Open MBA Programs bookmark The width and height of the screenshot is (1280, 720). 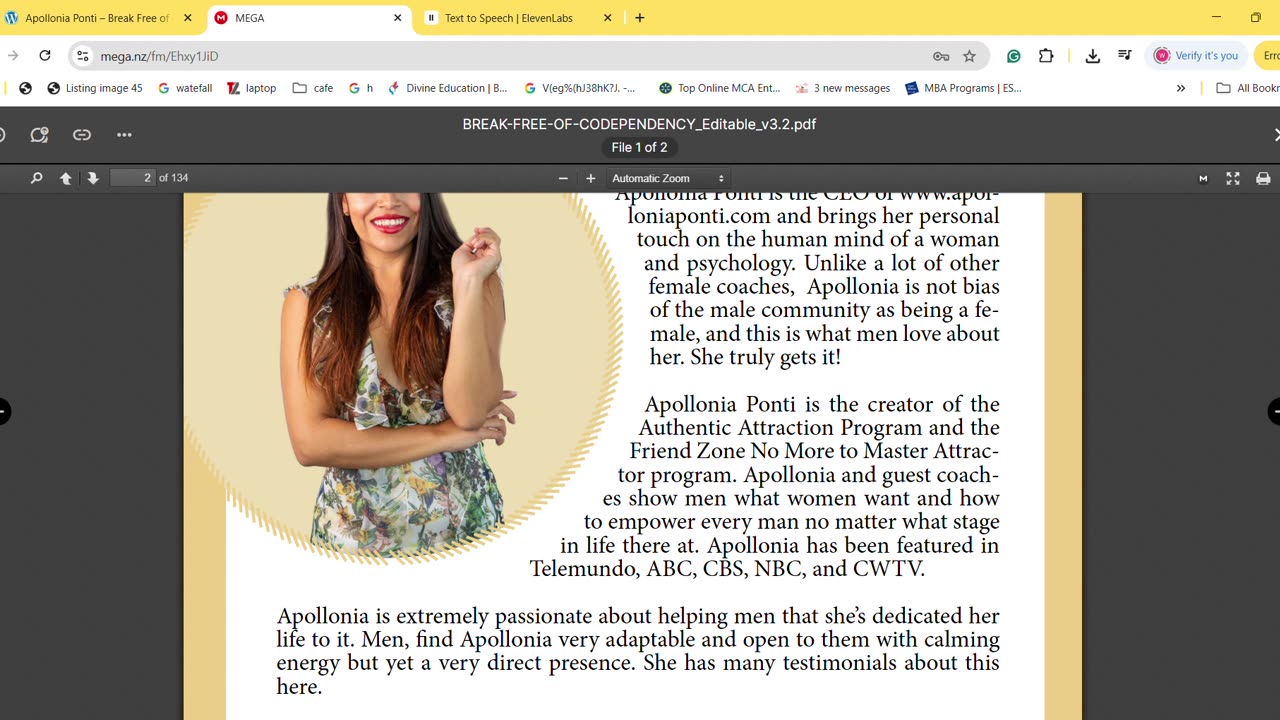[963, 88]
